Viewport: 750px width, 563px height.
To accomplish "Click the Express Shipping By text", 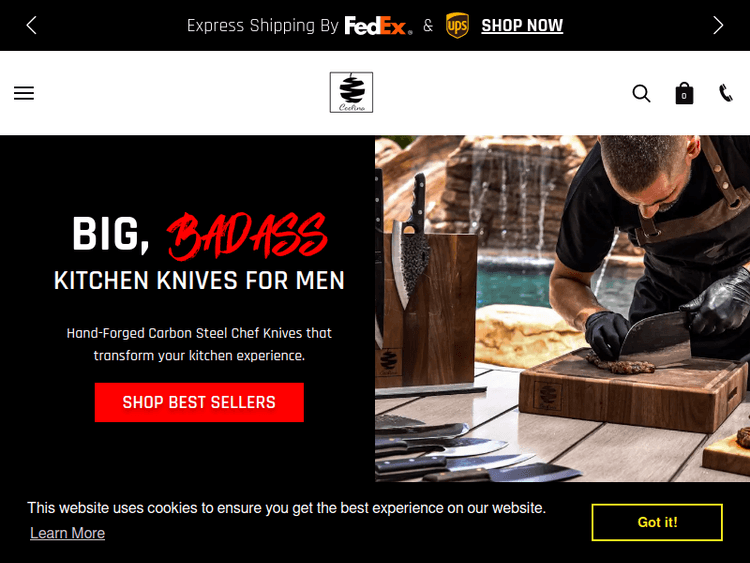I will (263, 25).
